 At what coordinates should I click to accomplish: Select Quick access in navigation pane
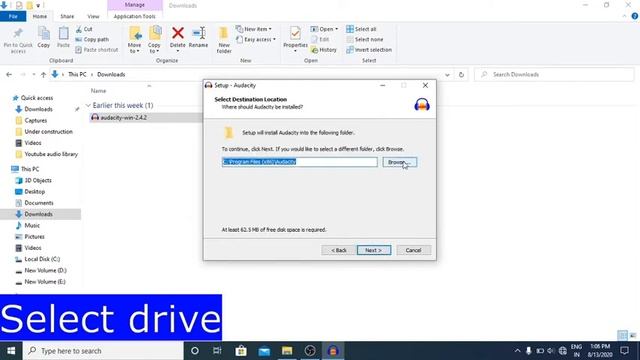[37, 98]
